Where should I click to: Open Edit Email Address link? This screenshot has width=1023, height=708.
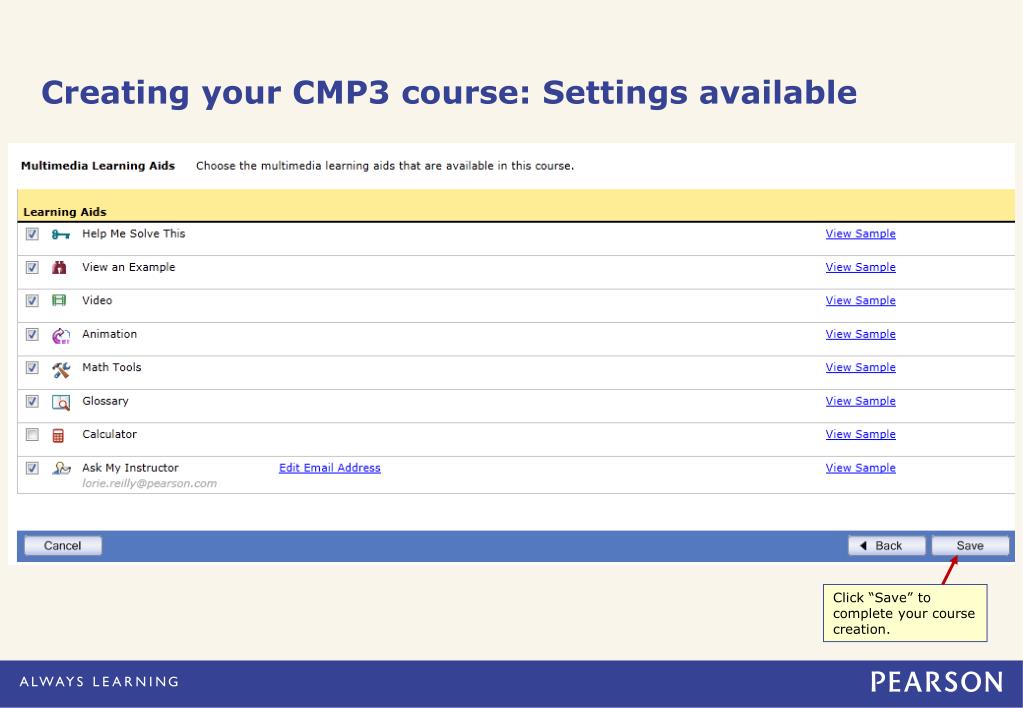tap(329, 468)
